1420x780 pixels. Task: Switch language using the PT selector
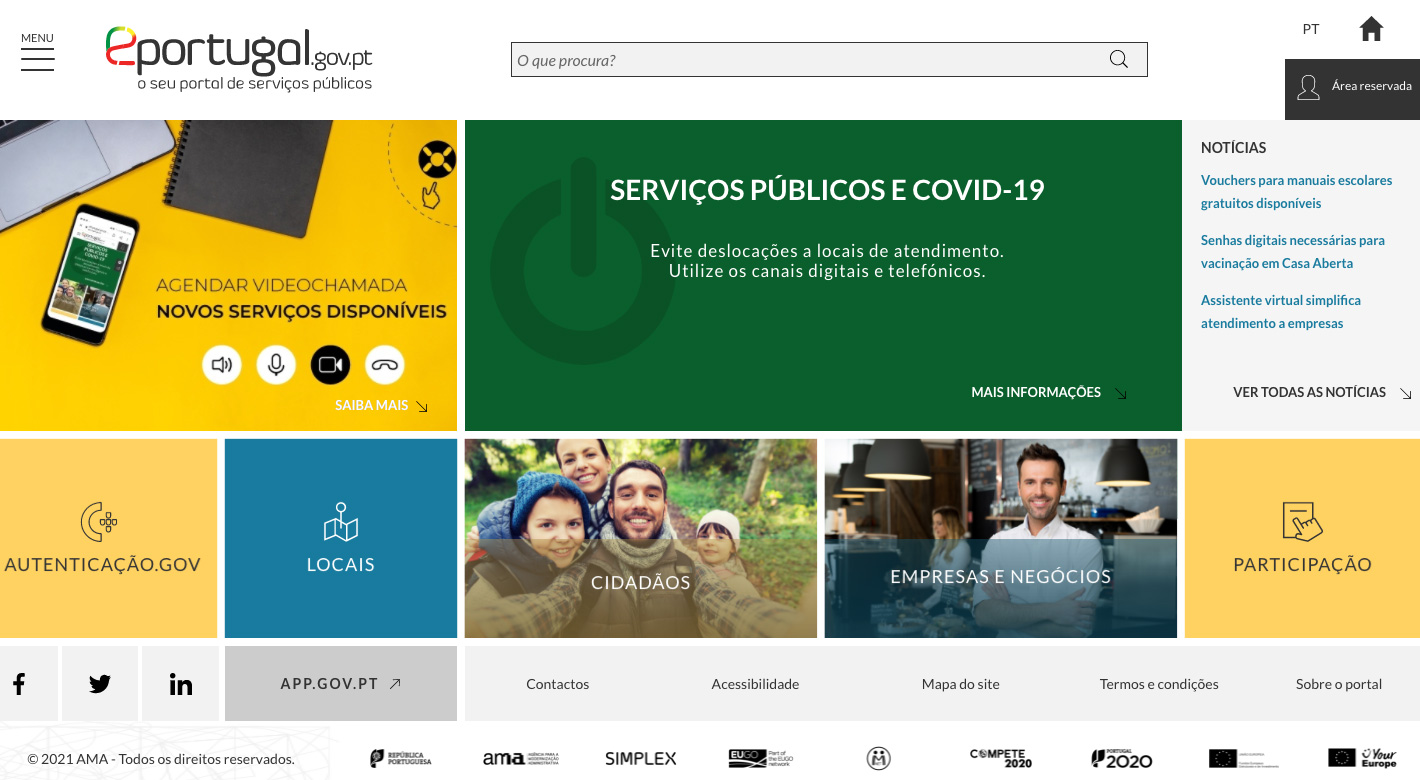1310,29
